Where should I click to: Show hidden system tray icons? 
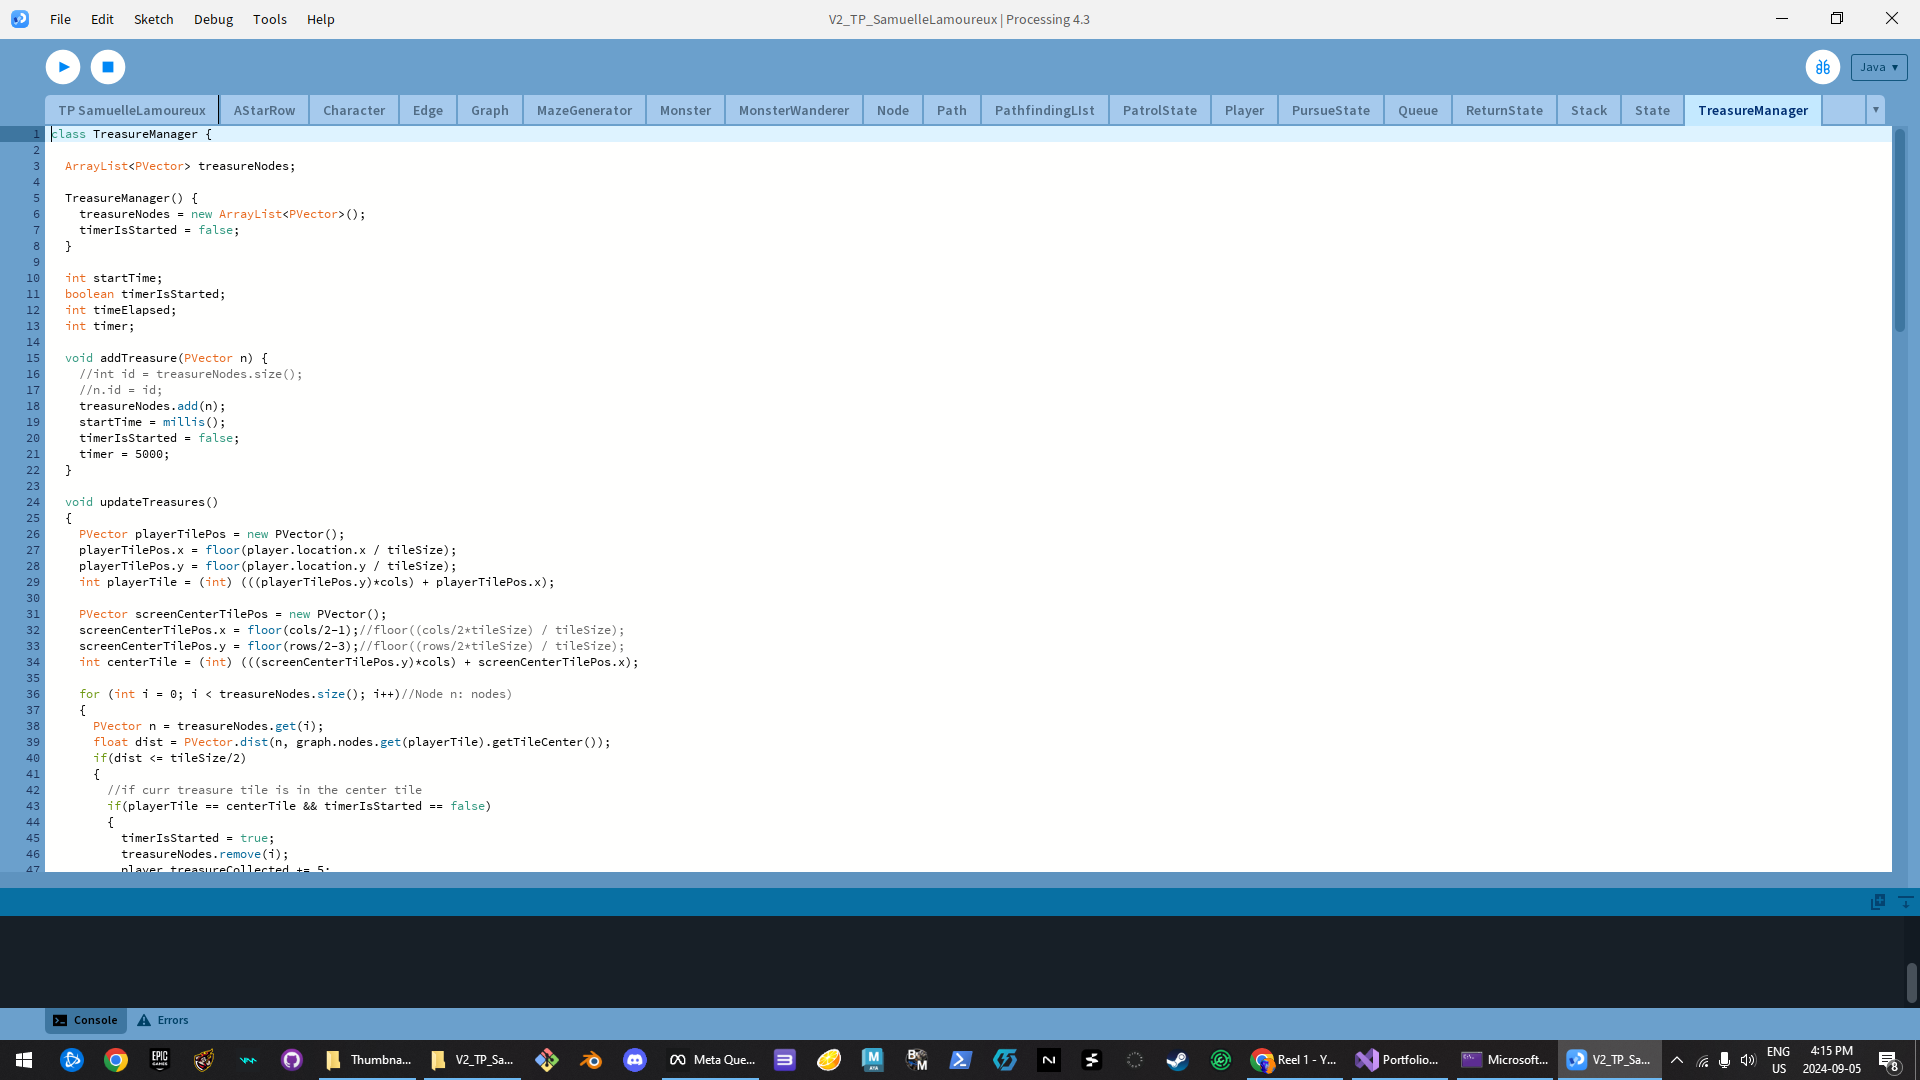point(1677,1060)
